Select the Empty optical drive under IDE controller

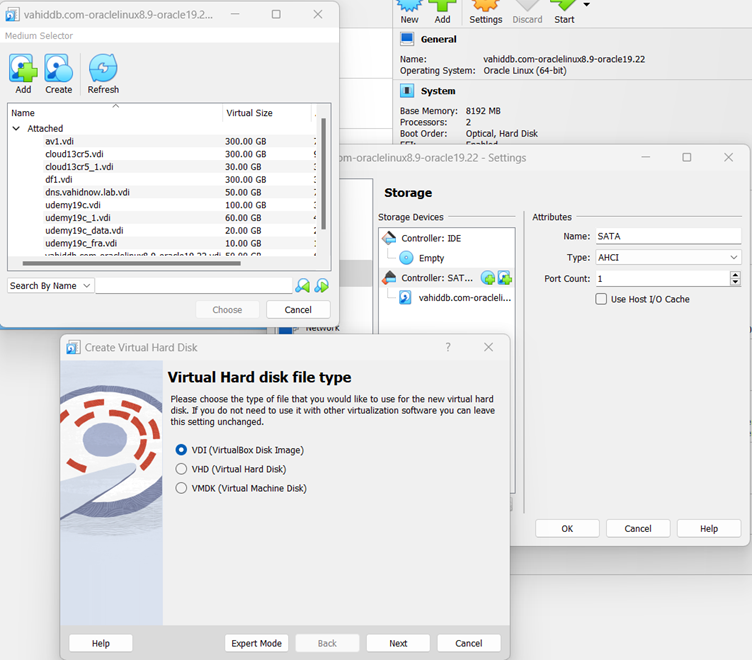click(431, 258)
